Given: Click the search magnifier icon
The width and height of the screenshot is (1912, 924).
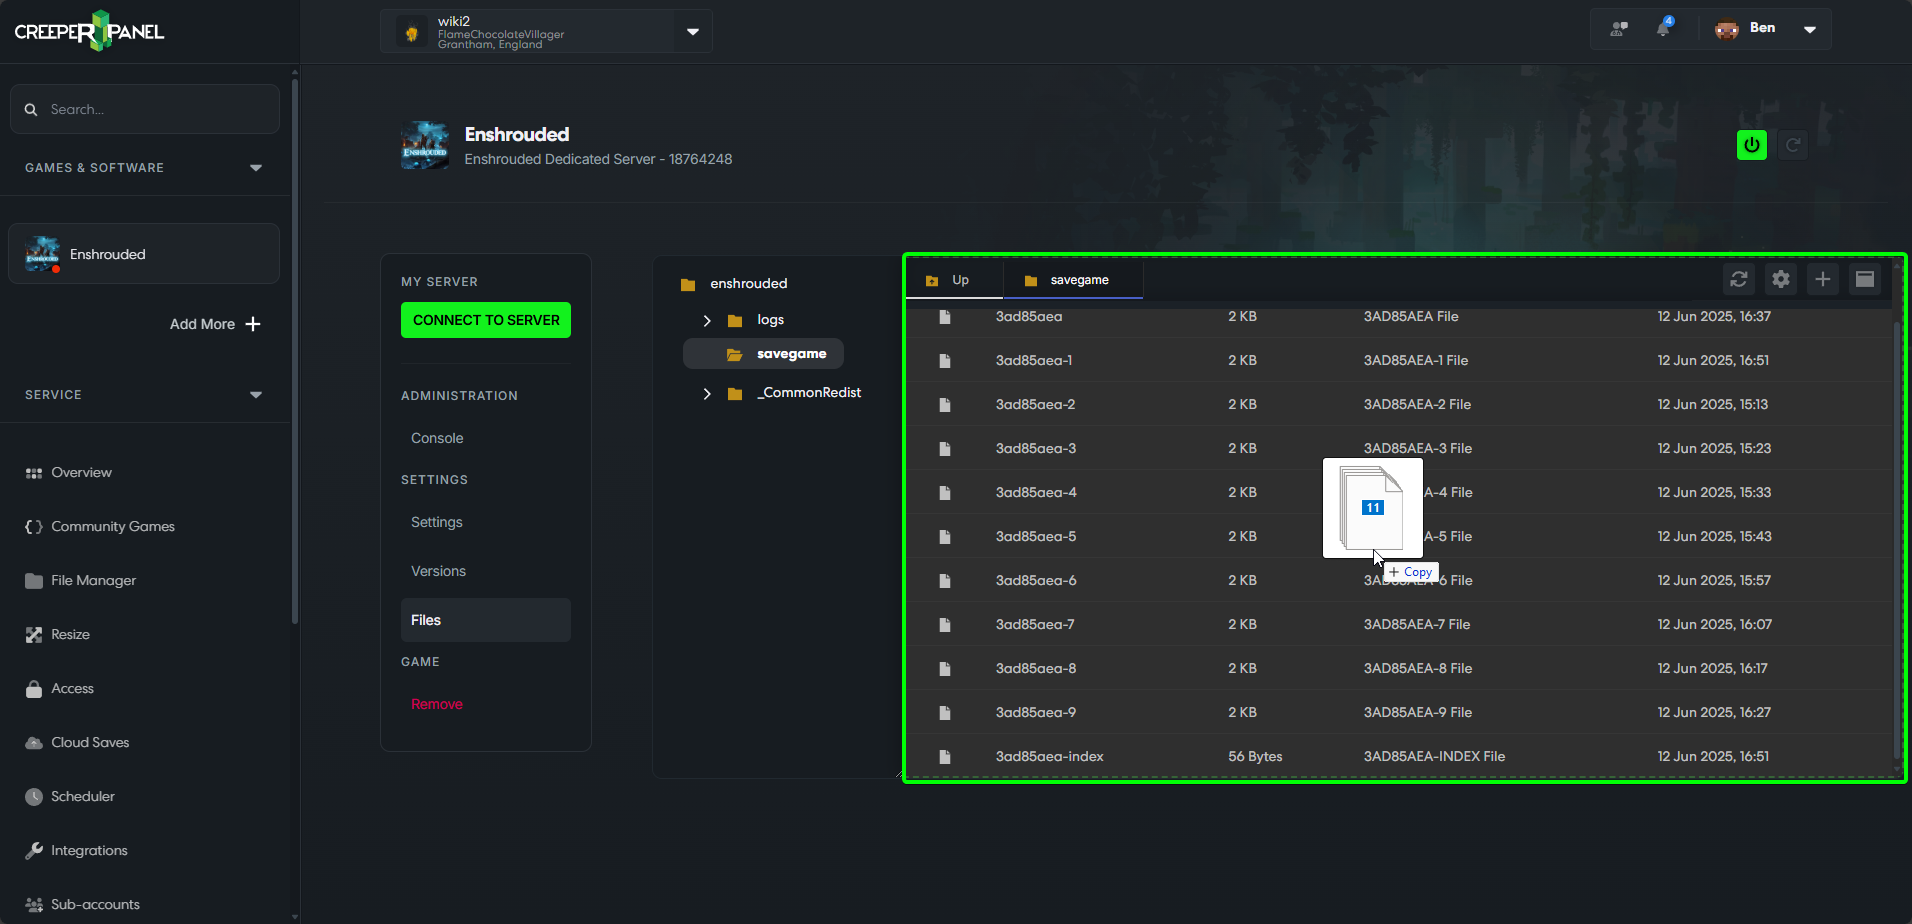Looking at the screenshot, I should [x=31, y=109].
